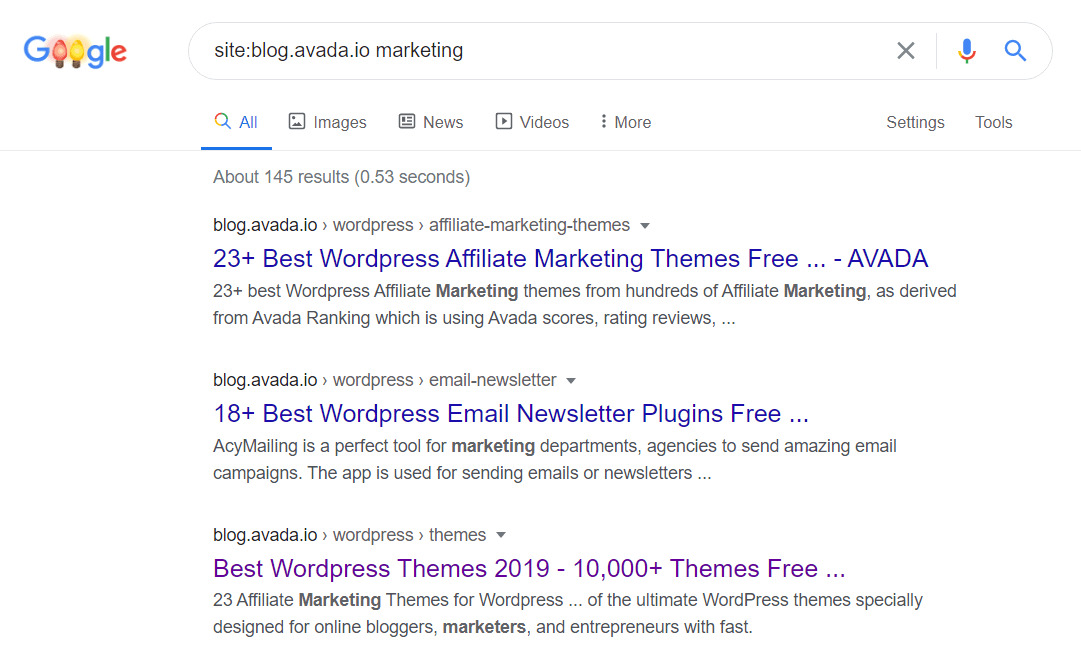Clear the search query with X
Viewport: 1081px width, 654px height.
tap(906, 51)
